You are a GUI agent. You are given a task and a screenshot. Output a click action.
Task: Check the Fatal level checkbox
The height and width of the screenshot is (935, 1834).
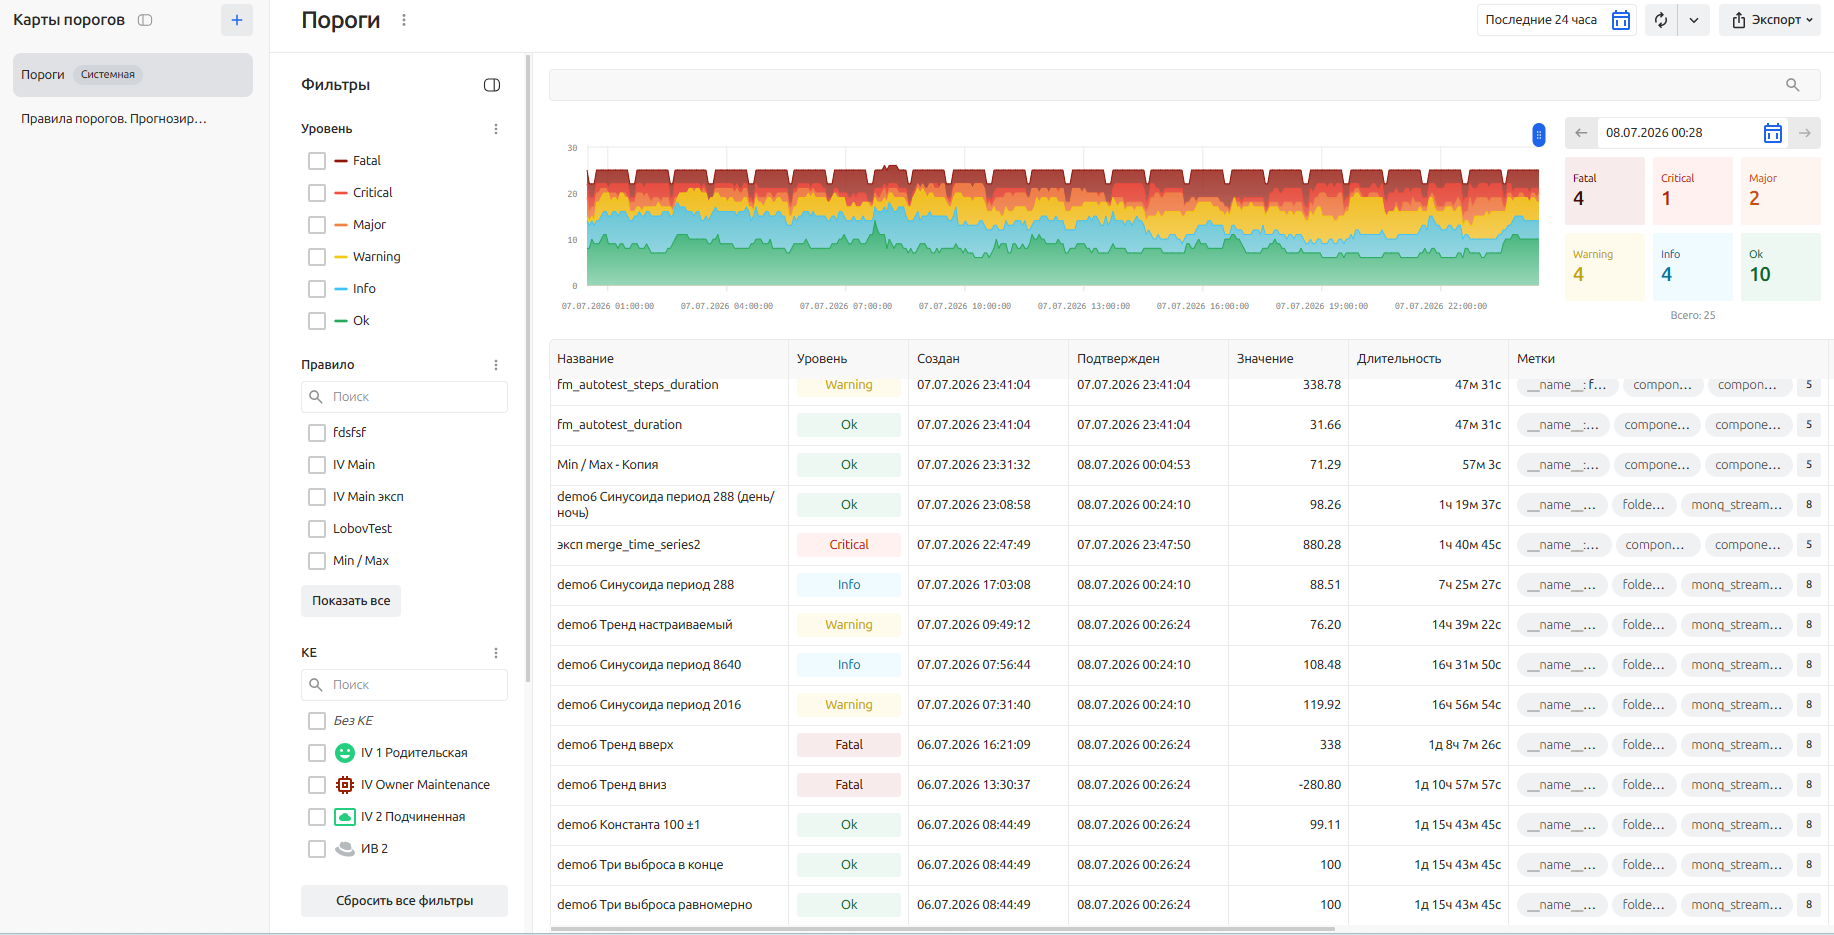317,161
